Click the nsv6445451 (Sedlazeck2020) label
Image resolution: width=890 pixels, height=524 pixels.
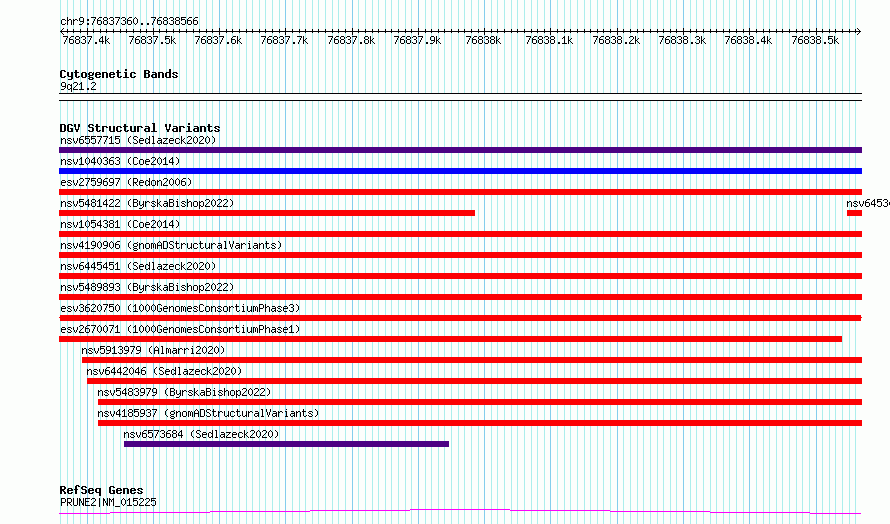[138, 266]
